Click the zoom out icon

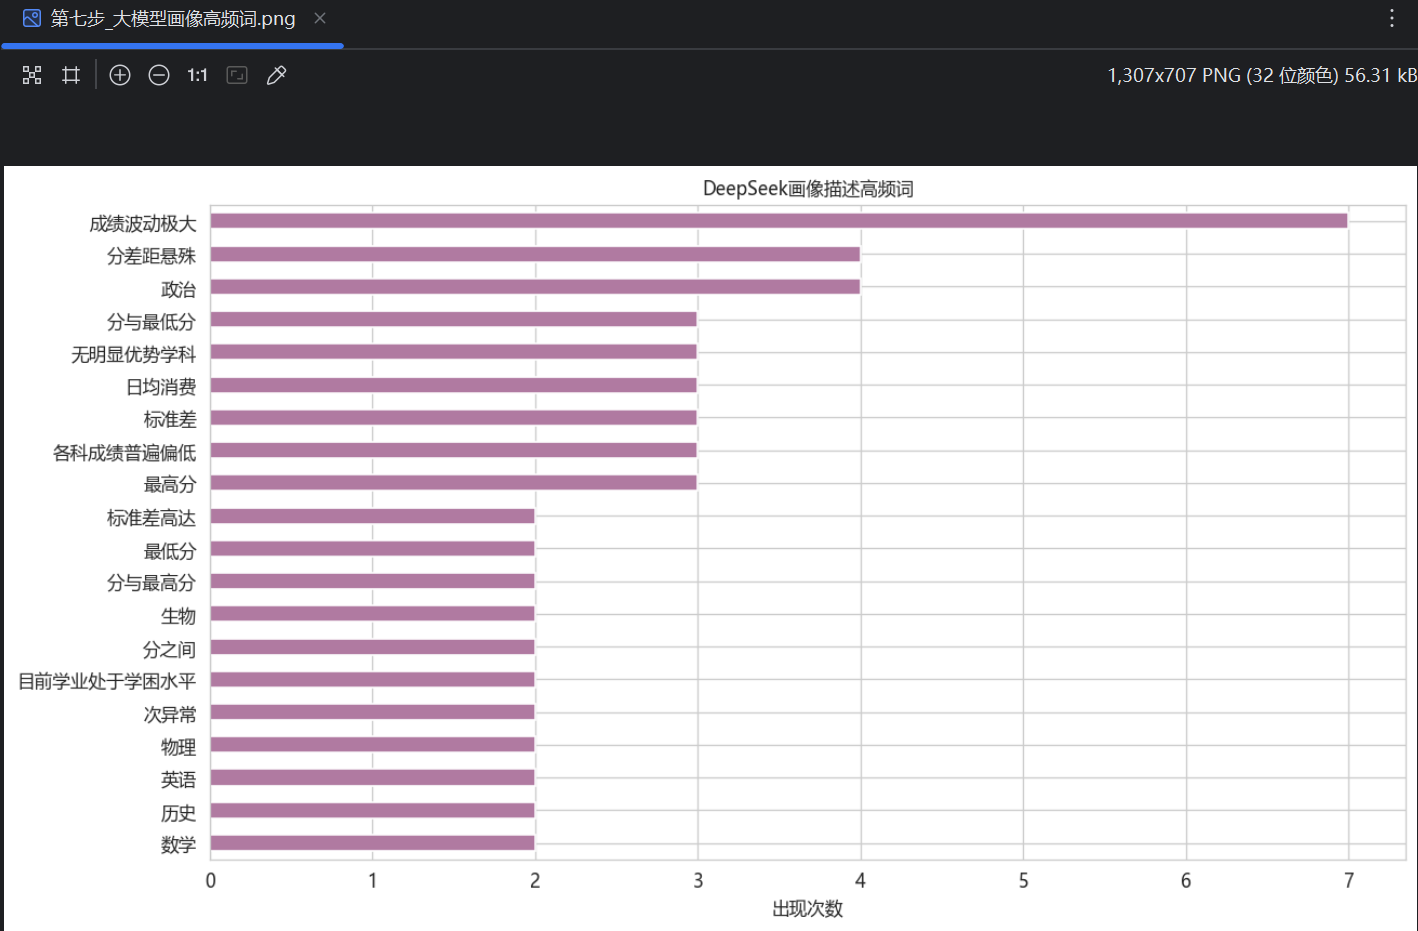[x=159, y=75]
